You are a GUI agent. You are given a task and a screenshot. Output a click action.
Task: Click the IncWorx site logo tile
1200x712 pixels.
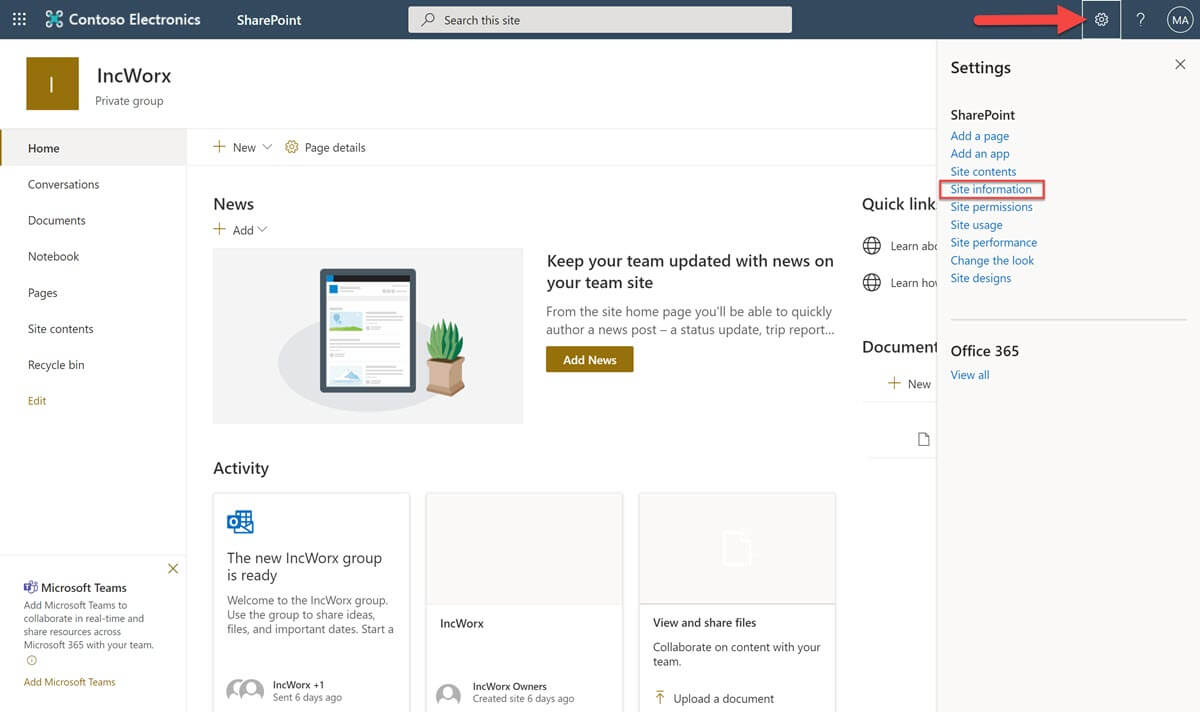pyautogui.click(x=52, y=84)
